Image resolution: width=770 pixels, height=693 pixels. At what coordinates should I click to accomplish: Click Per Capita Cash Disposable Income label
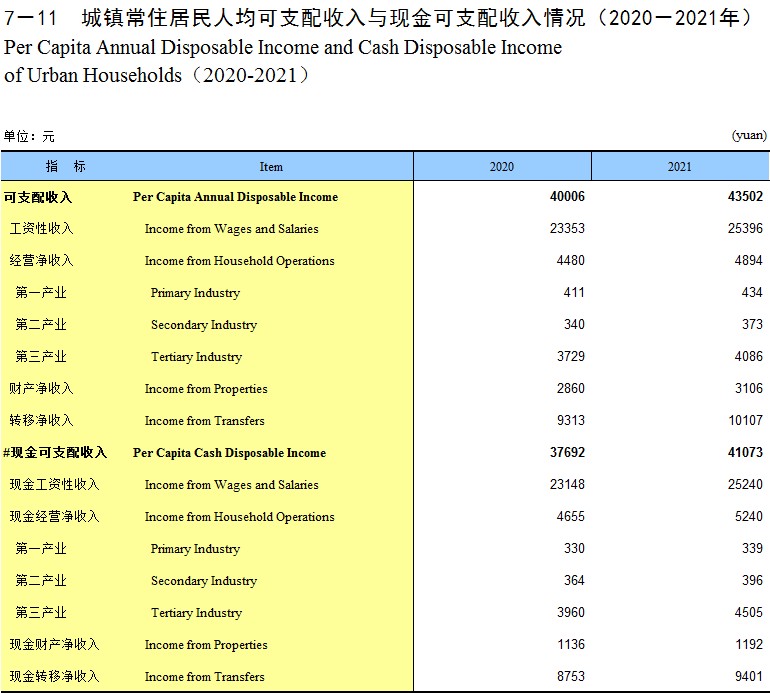coord(229,453)
